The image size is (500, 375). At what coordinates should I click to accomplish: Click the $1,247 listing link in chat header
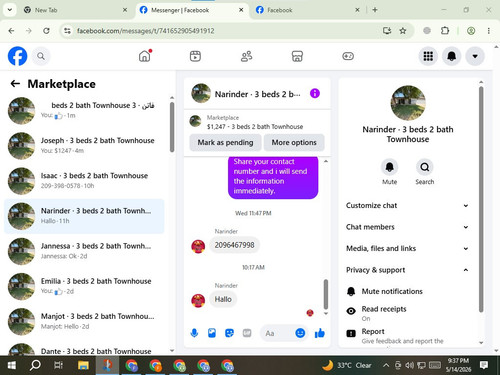click(x=255, y=127)
